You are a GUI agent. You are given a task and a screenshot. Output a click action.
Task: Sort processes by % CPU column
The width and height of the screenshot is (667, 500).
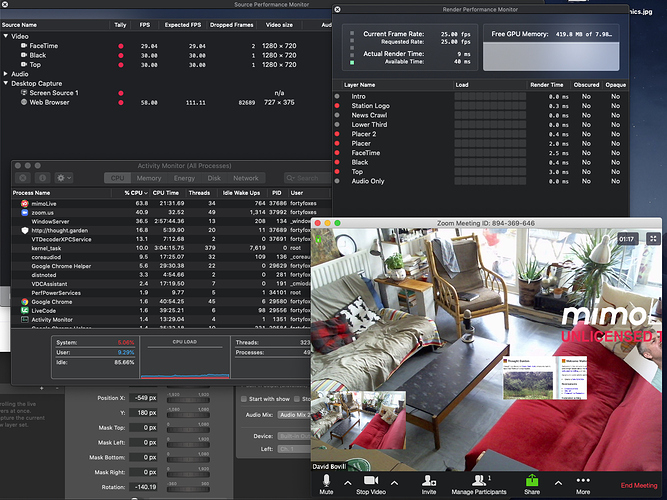point(135,193)
